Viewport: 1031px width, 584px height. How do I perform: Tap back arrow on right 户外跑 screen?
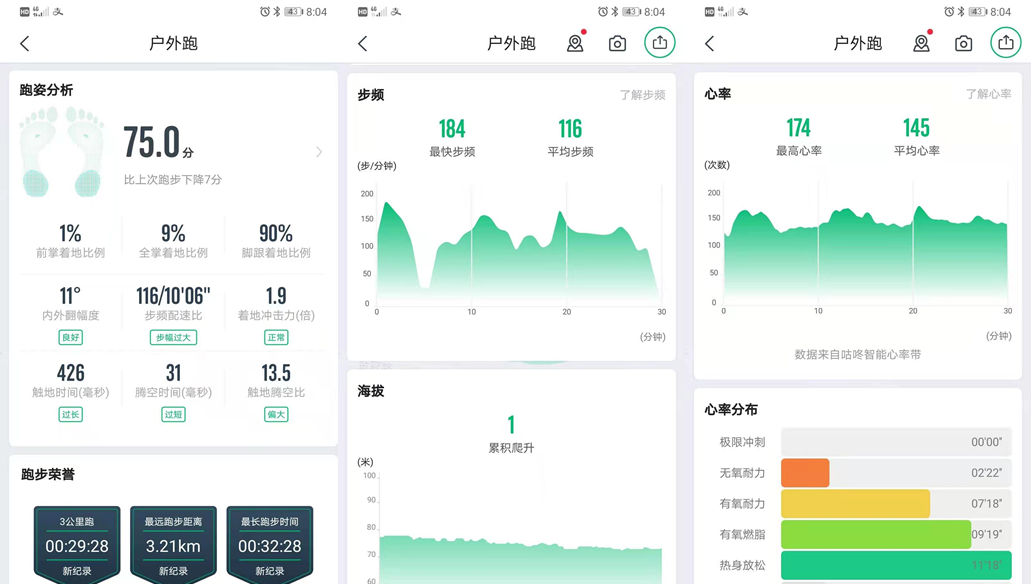point(709,43)
